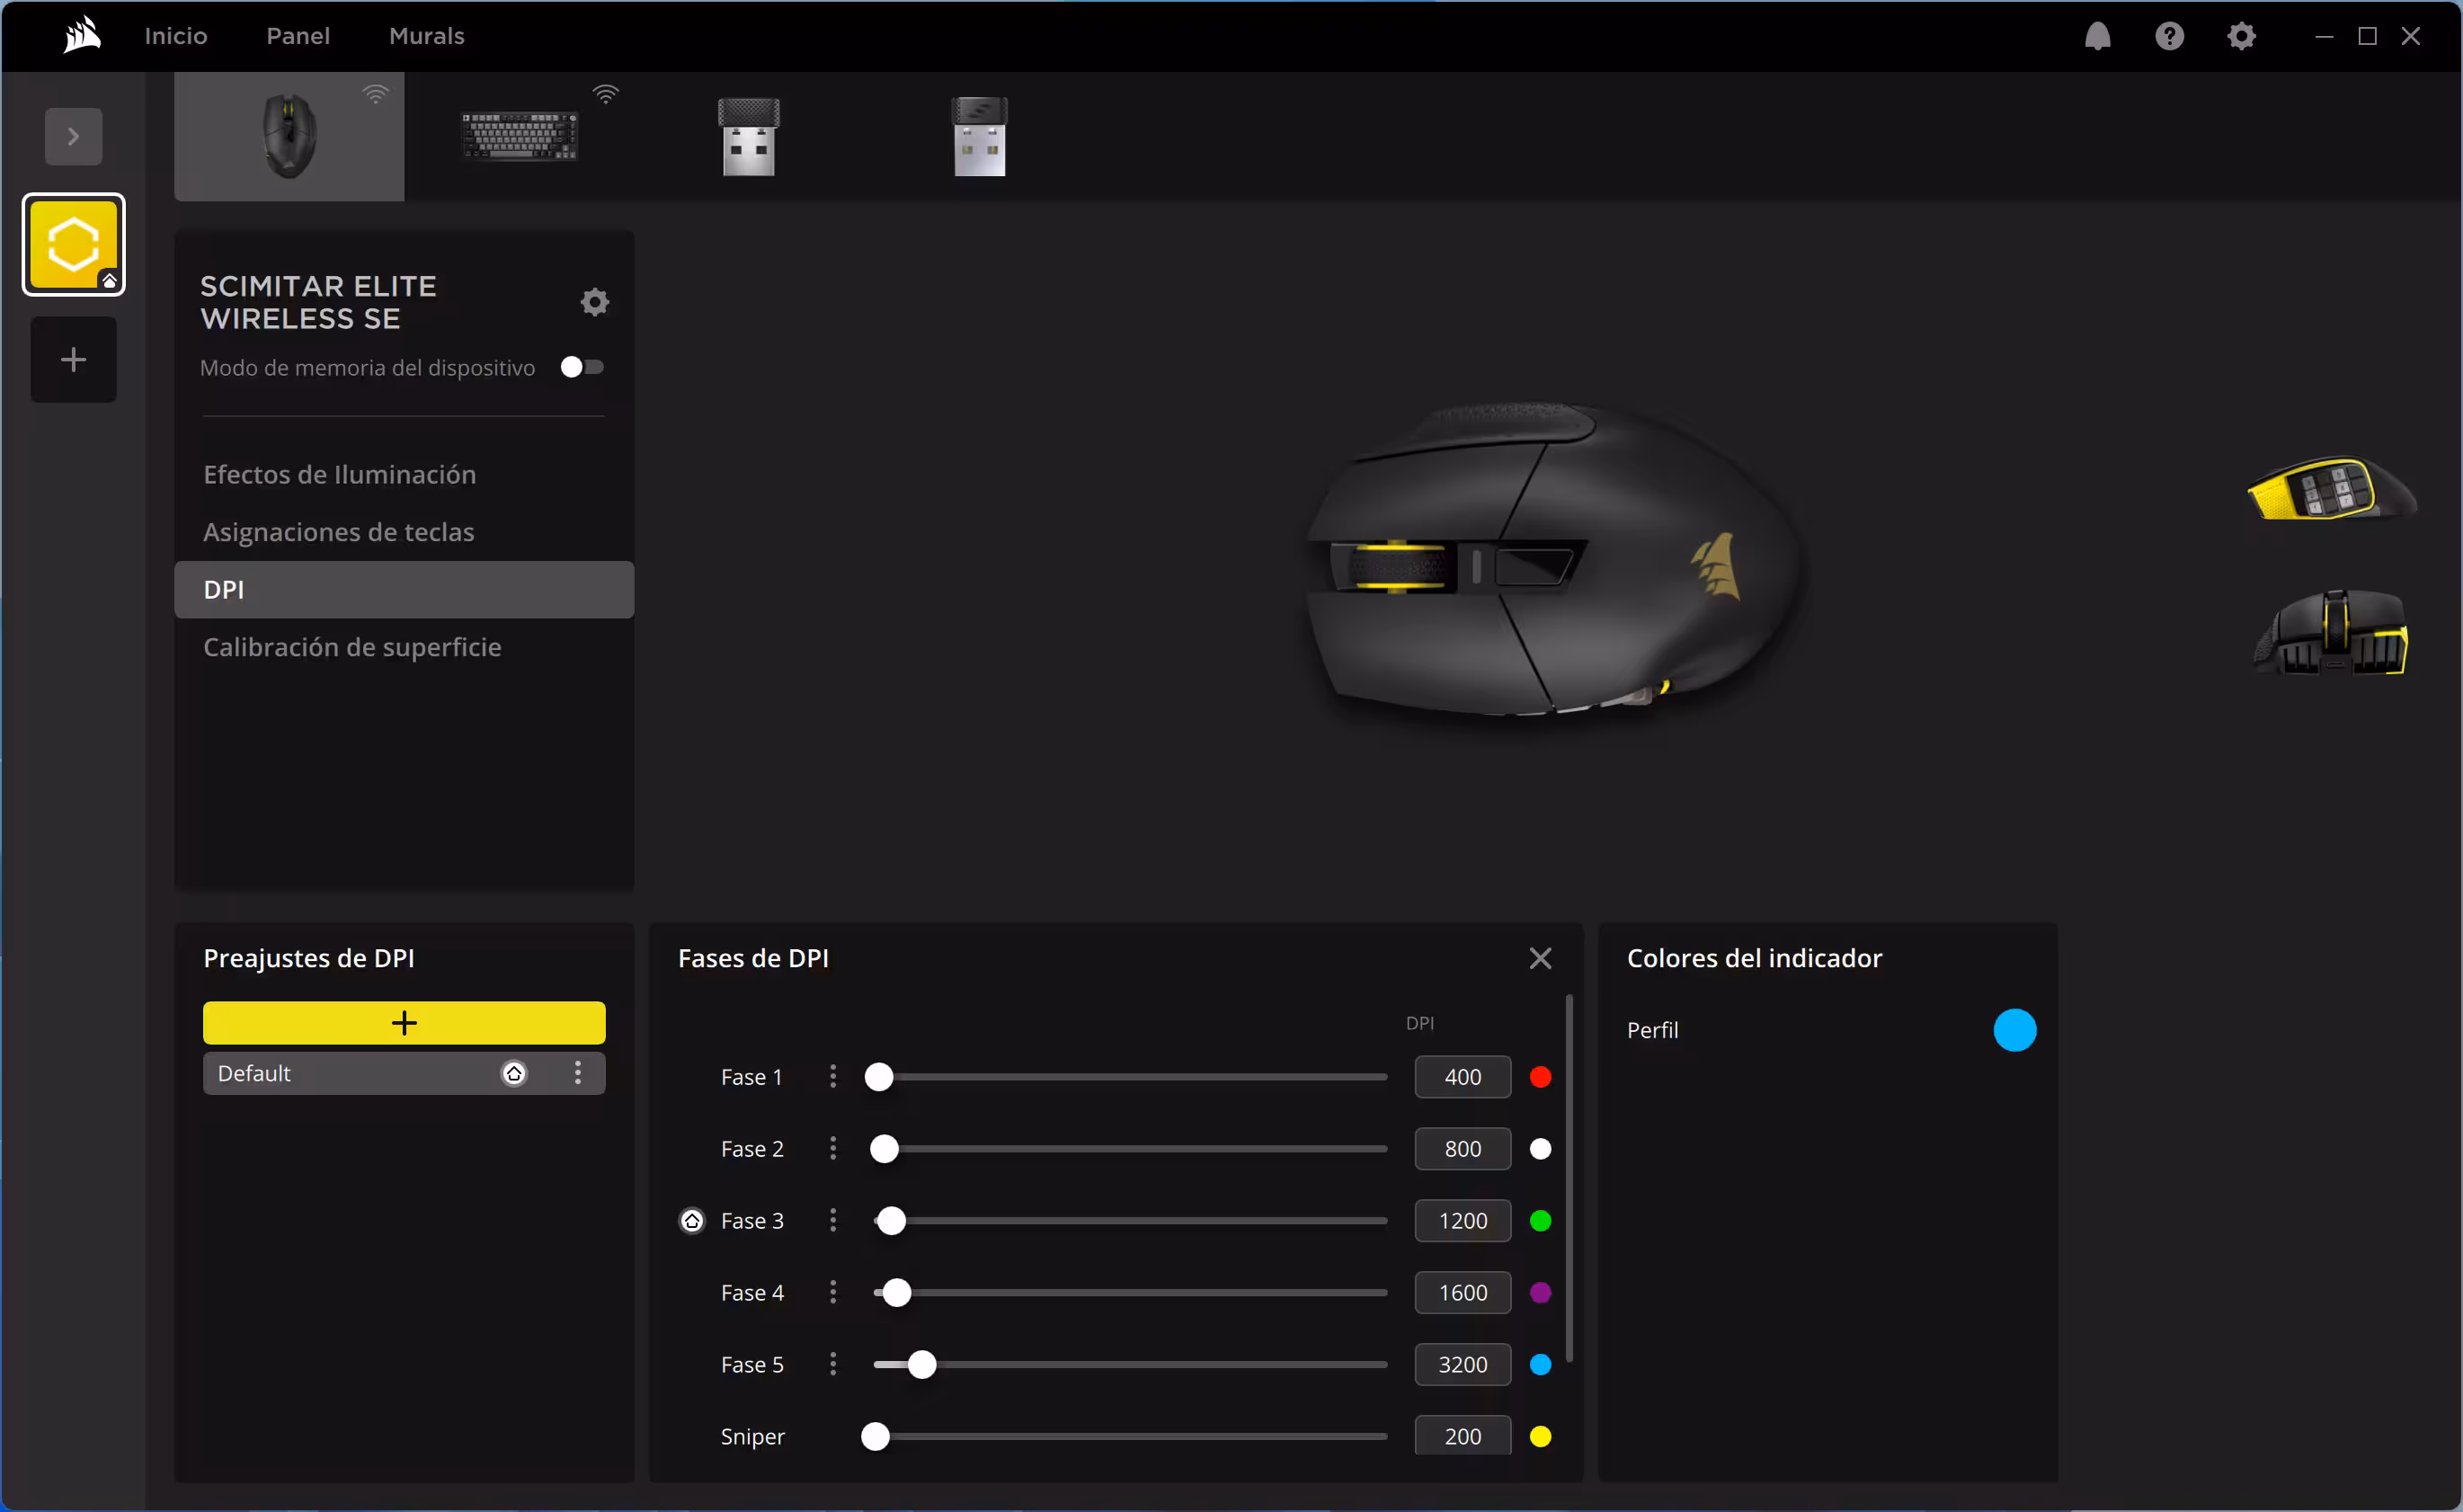Click Sniper DPI value field 200
This screenshot has height=1512, width=2463.
(1462, 1436)
